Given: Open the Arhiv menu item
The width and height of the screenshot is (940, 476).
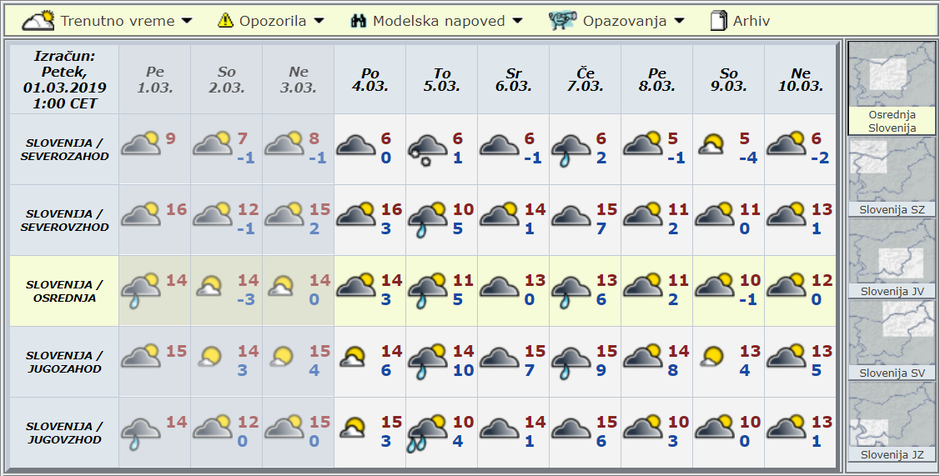Looking at the screenshot, I should (x=751, y=21).
